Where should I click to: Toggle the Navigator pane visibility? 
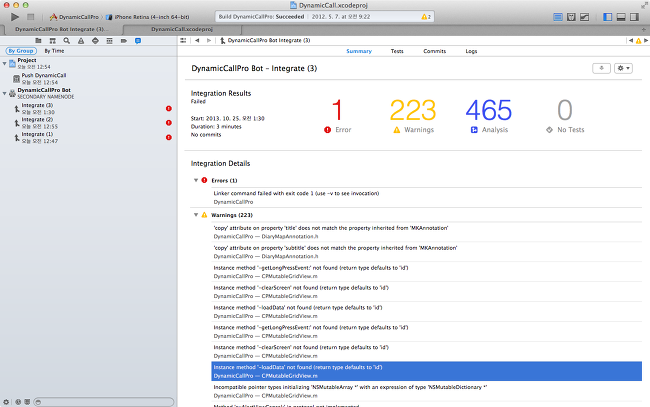pos(608,17)
